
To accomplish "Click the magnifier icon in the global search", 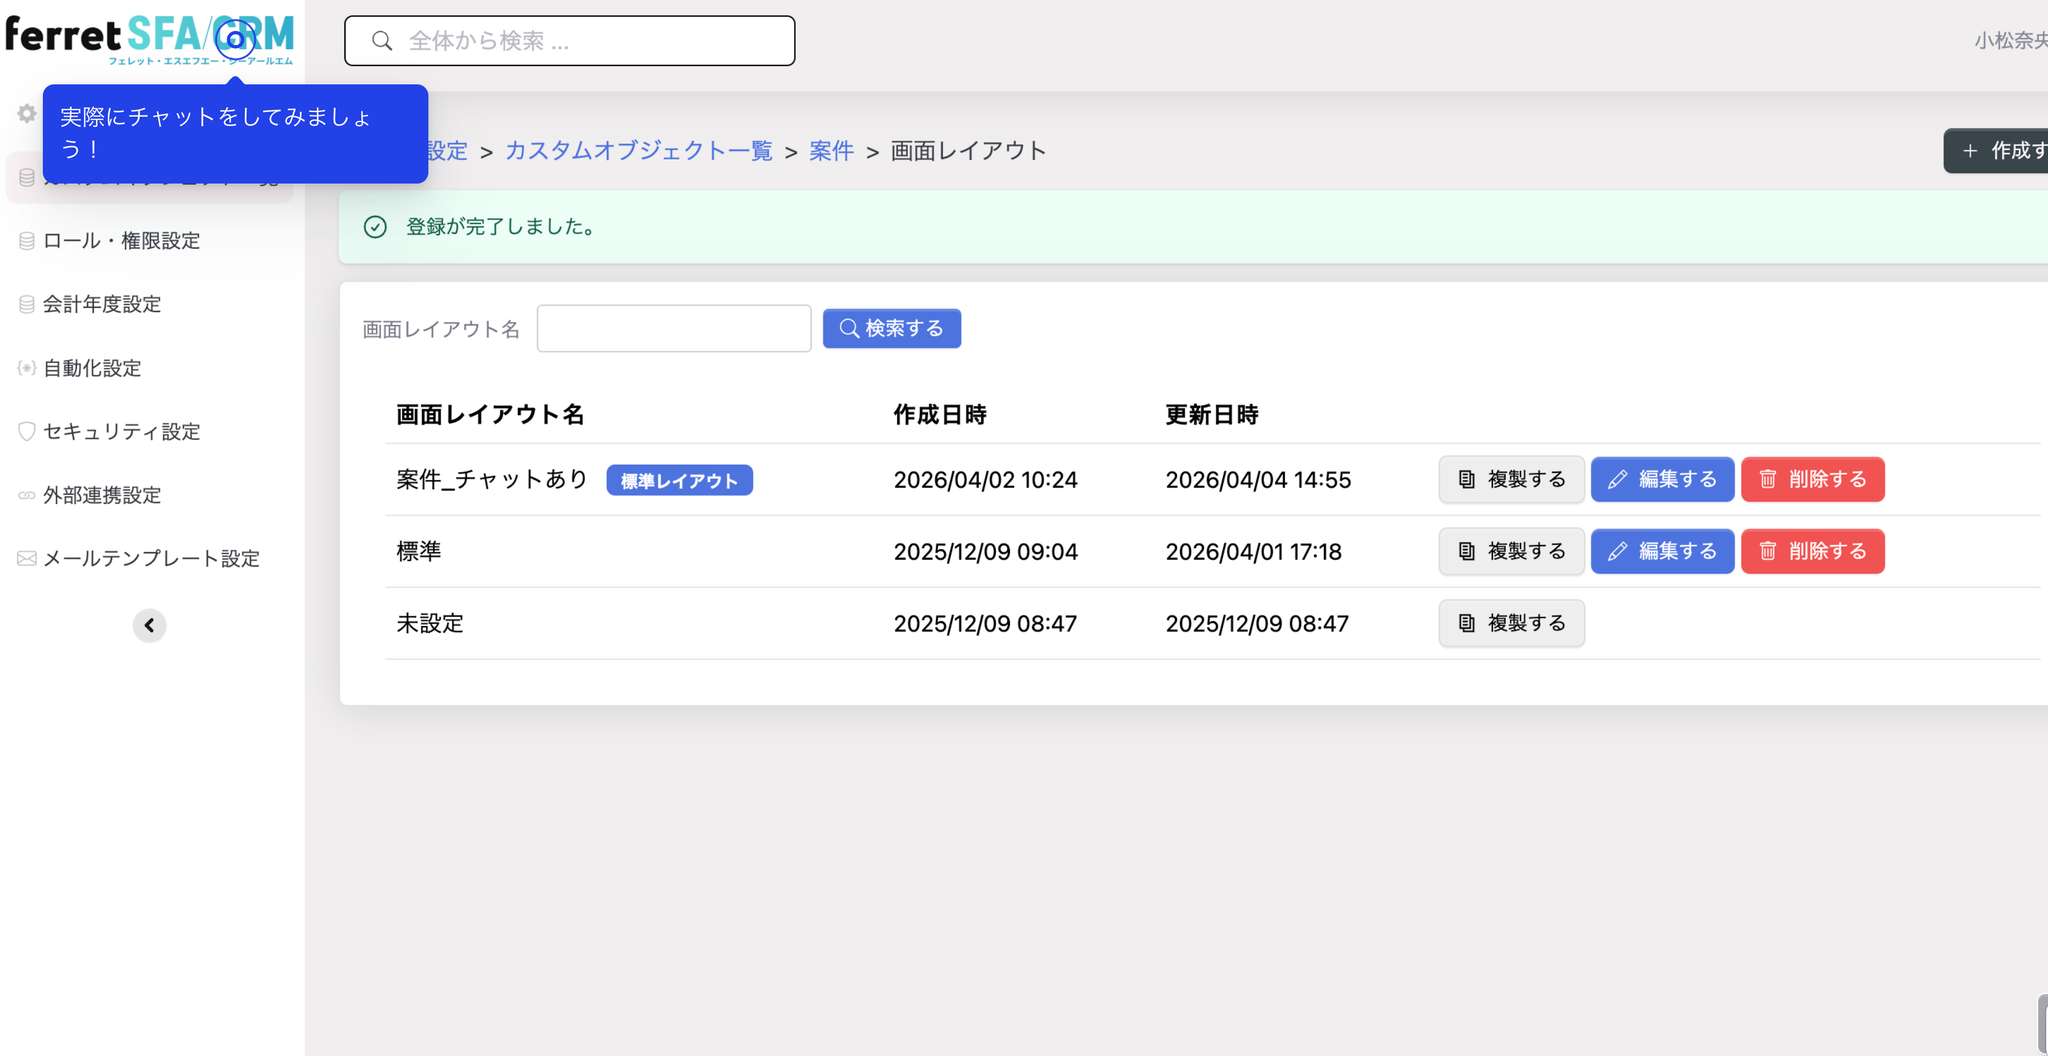I will click(382, 41).
